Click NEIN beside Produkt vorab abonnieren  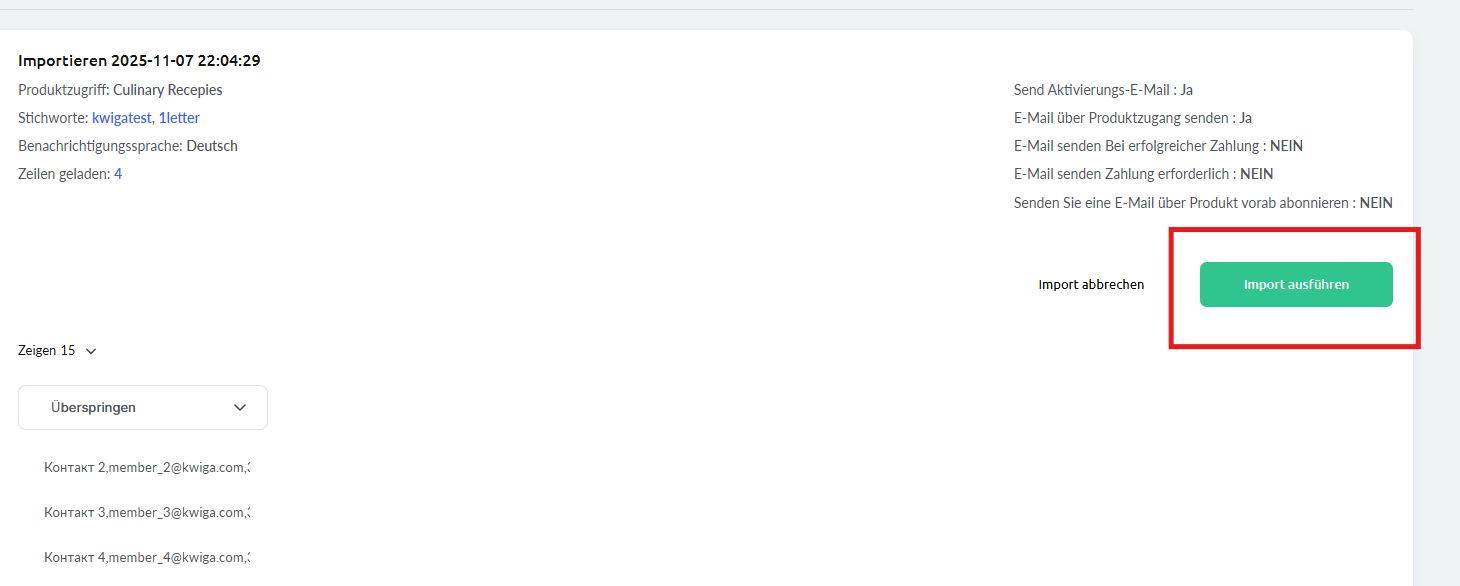(1376, 203)
